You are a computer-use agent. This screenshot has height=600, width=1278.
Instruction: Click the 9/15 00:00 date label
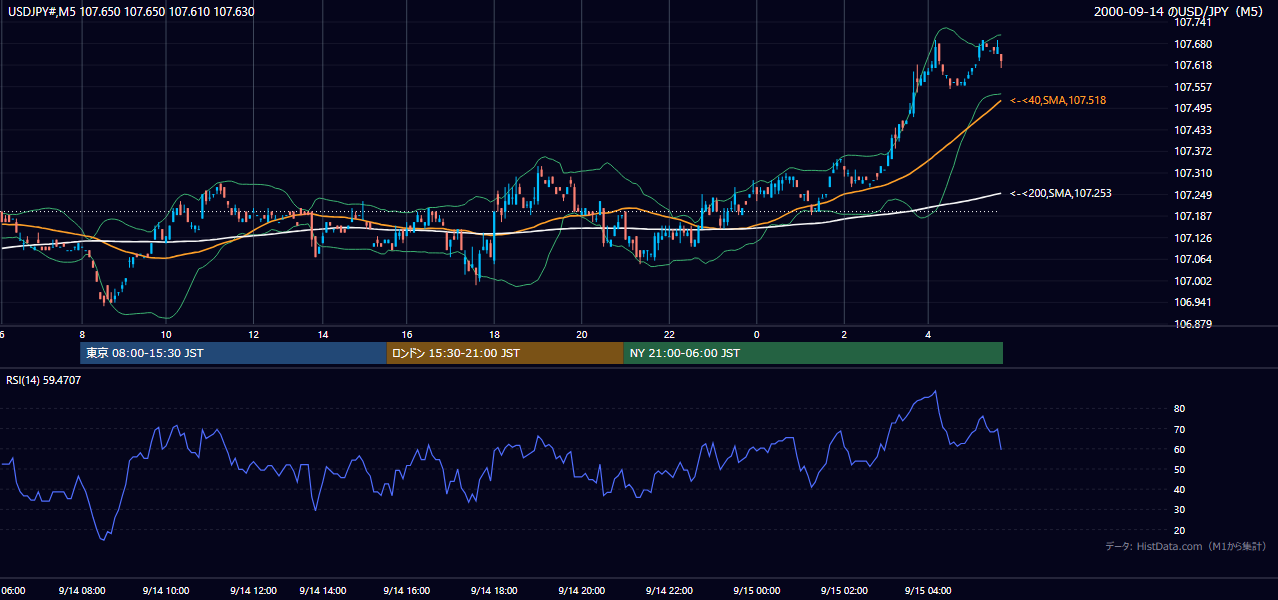[x=757, y=590]
